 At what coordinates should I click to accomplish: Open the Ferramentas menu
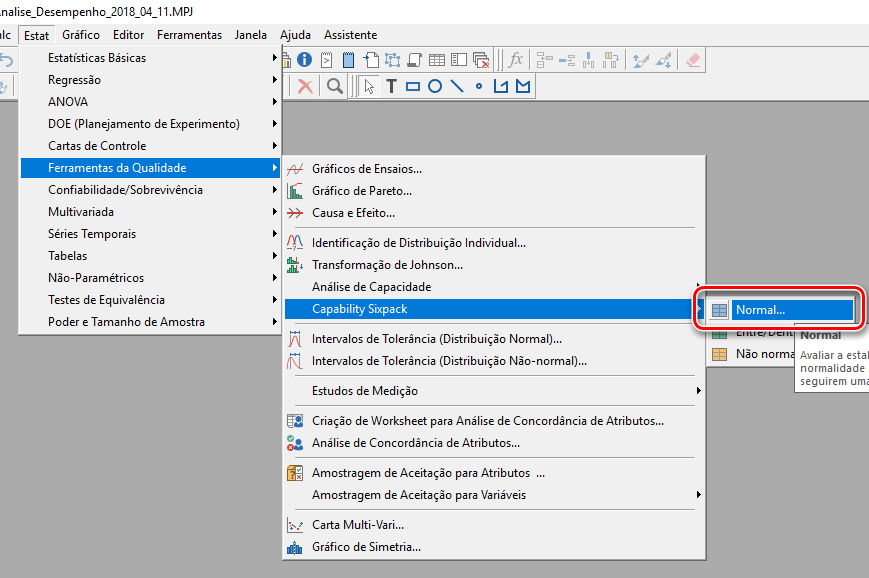189,35
